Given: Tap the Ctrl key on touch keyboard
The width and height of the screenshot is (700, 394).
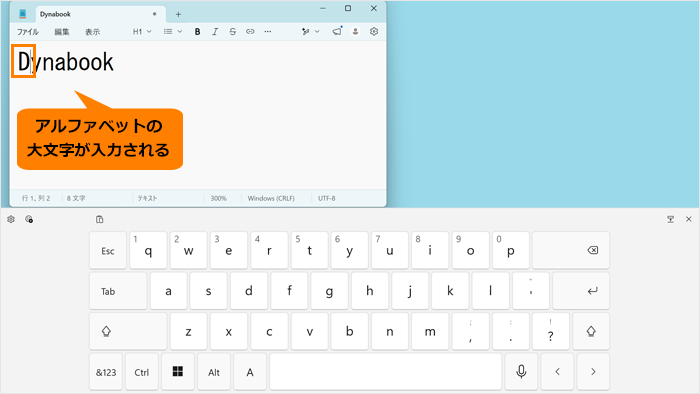Looking at the screenshot, I should pos(142,372).
